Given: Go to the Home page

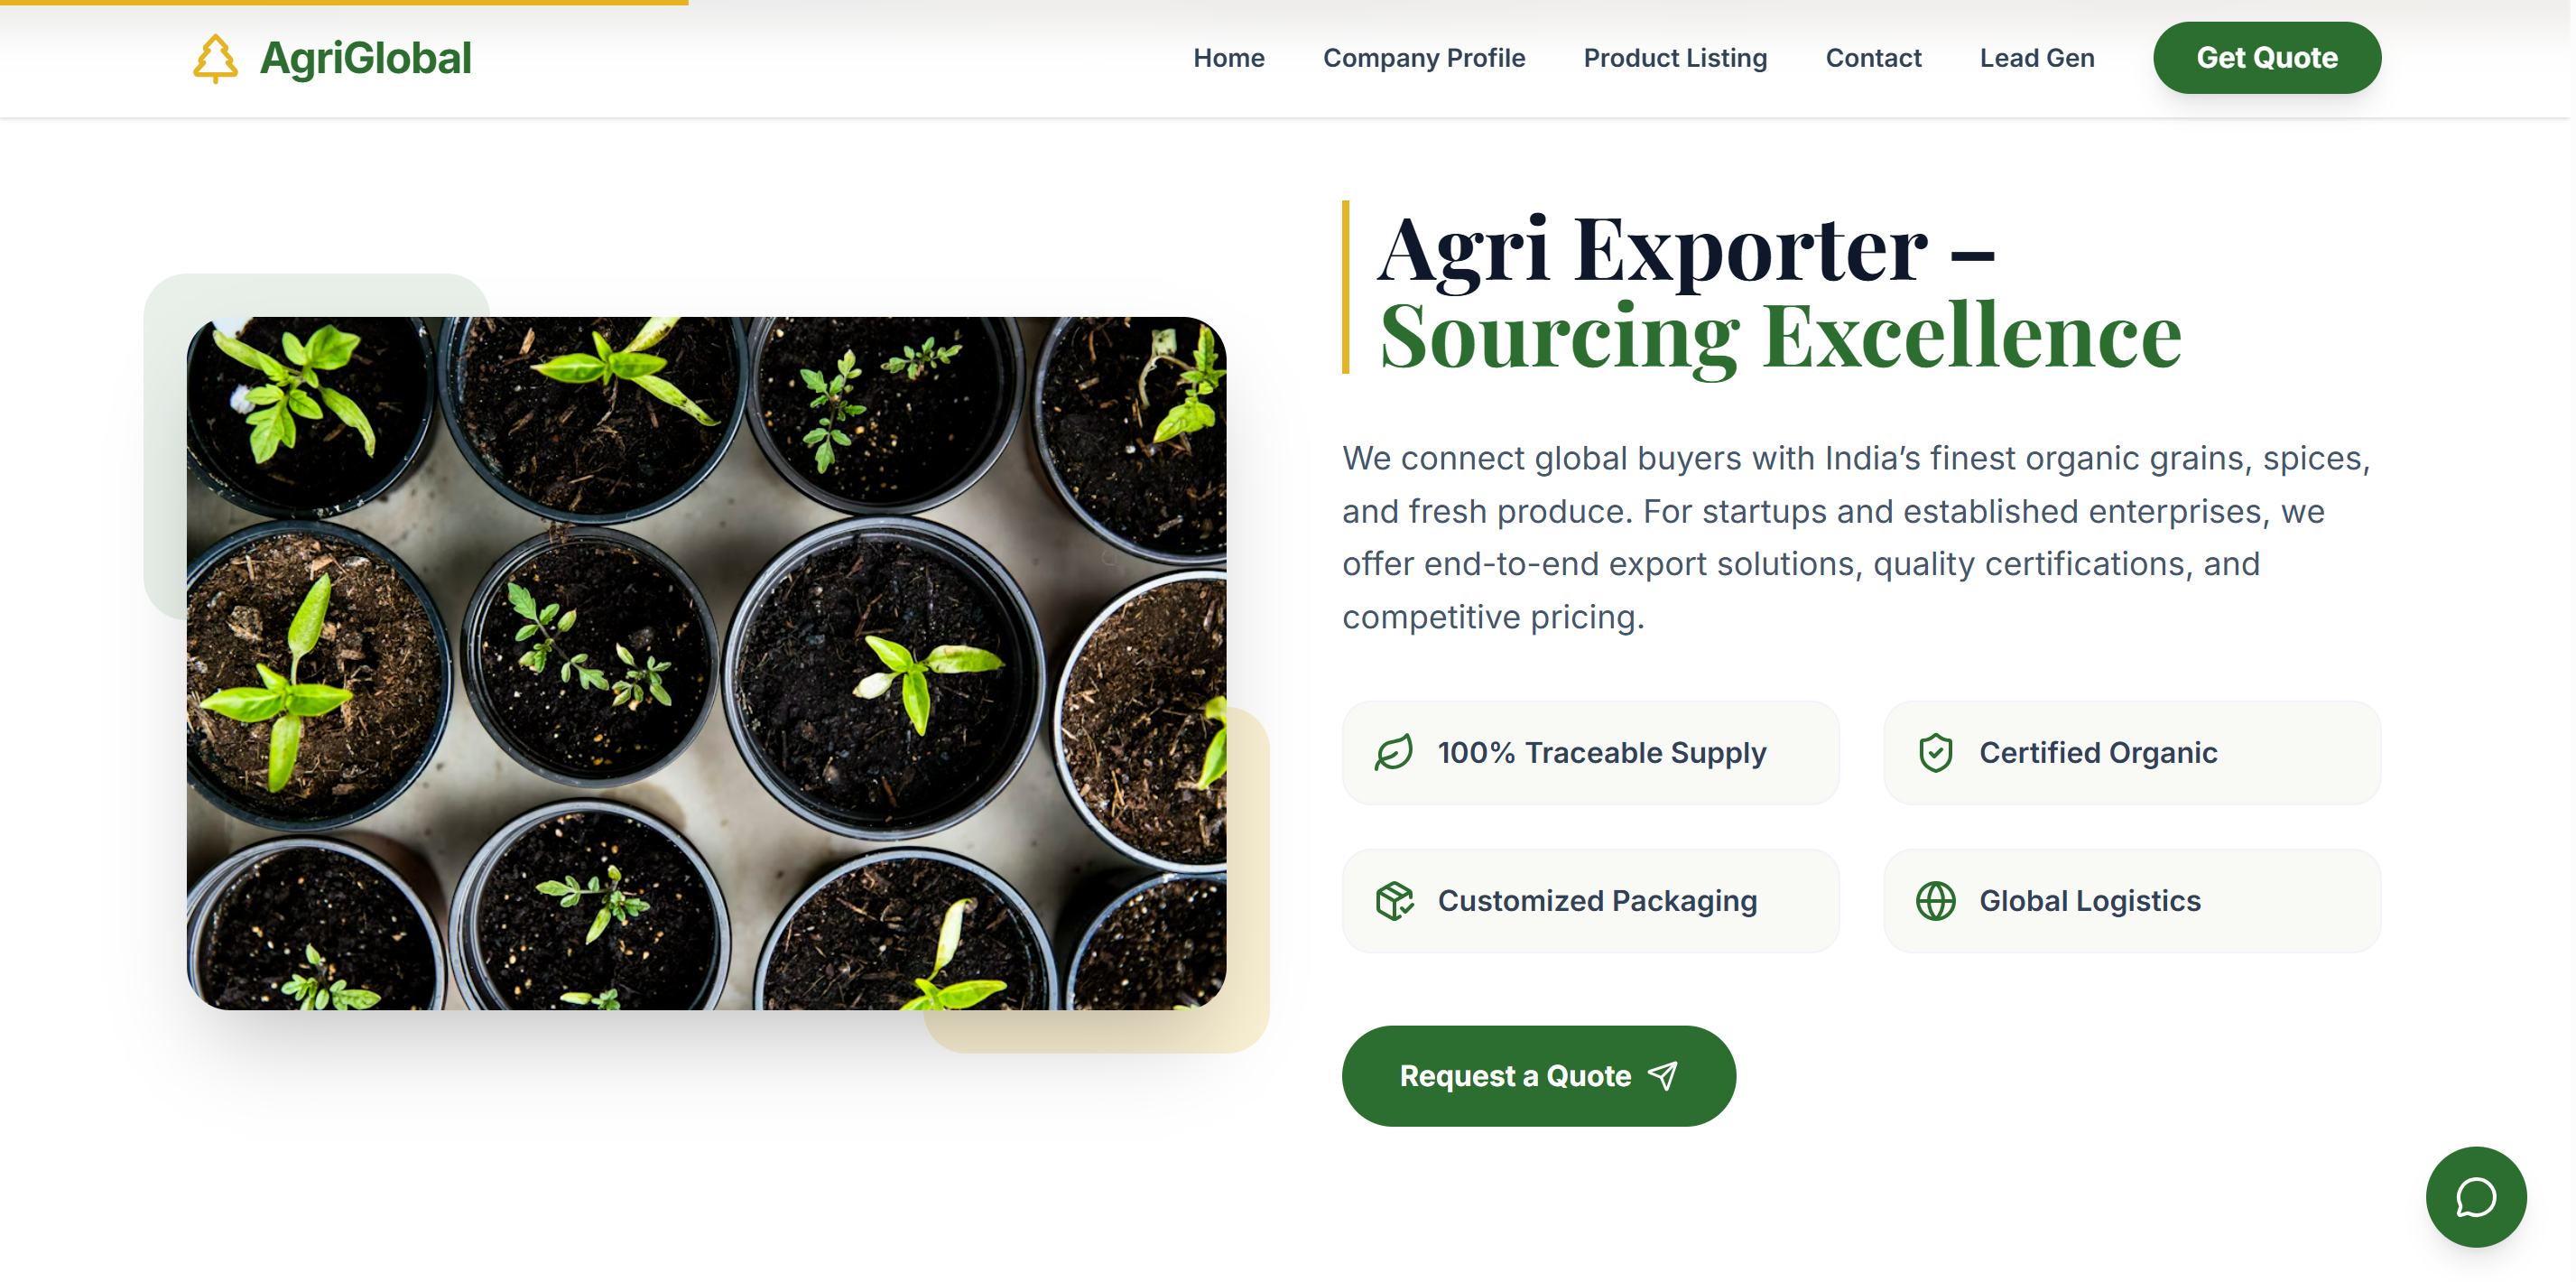Looking at the screenshot, I should point(1228,58).
